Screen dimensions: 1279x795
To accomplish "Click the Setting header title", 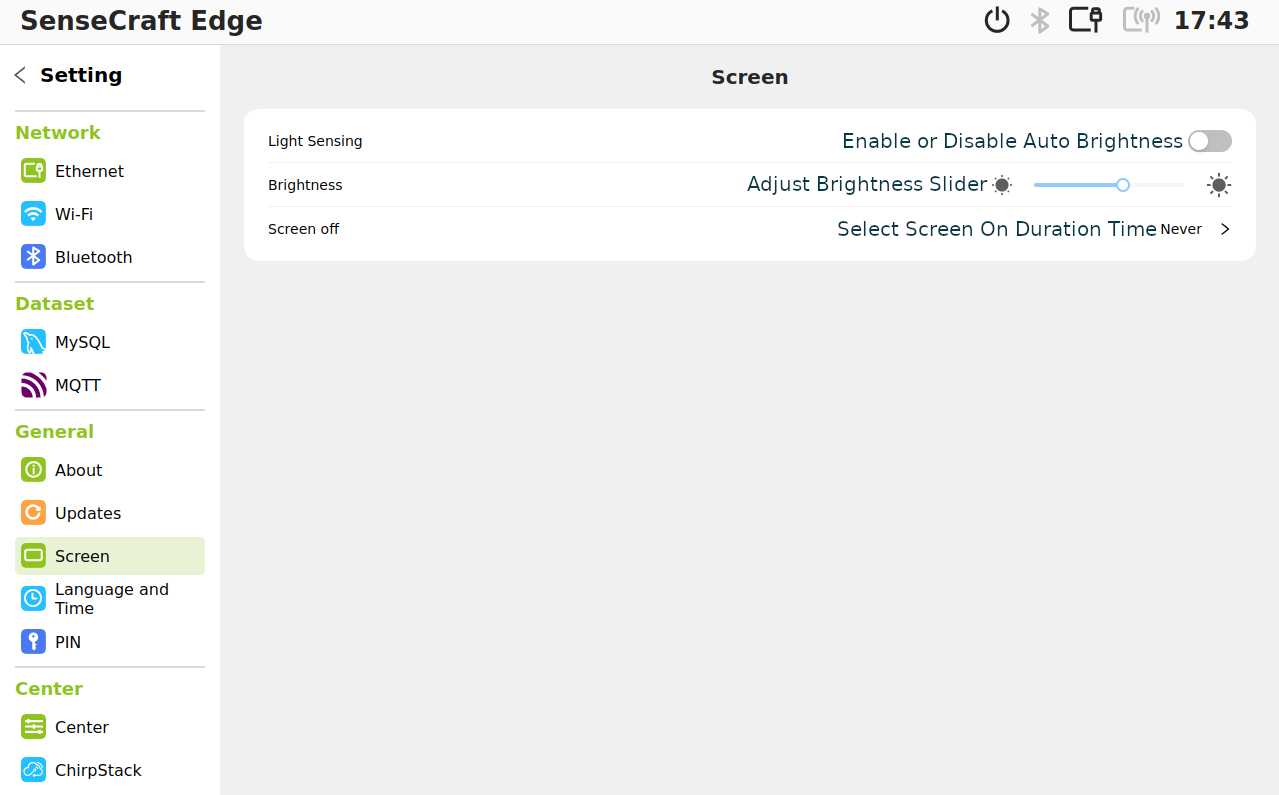I will pos(81,75).
